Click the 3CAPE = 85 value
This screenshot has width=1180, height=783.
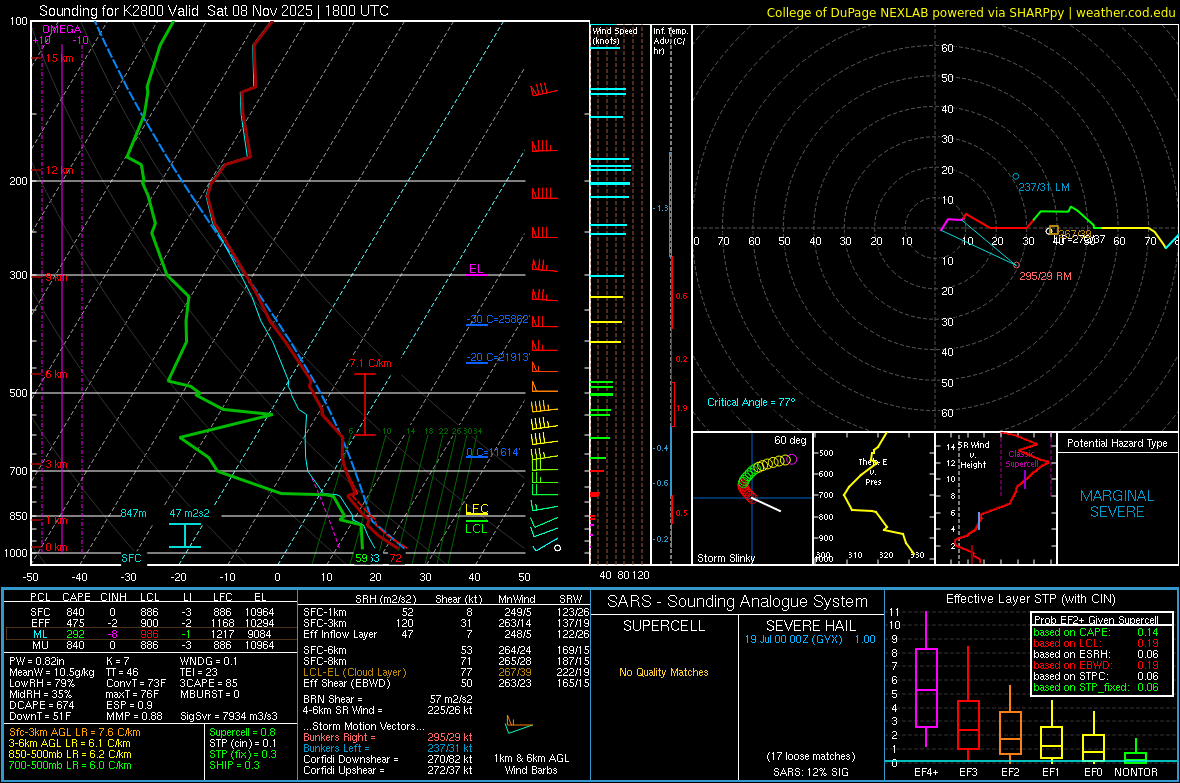click(208, 683)
